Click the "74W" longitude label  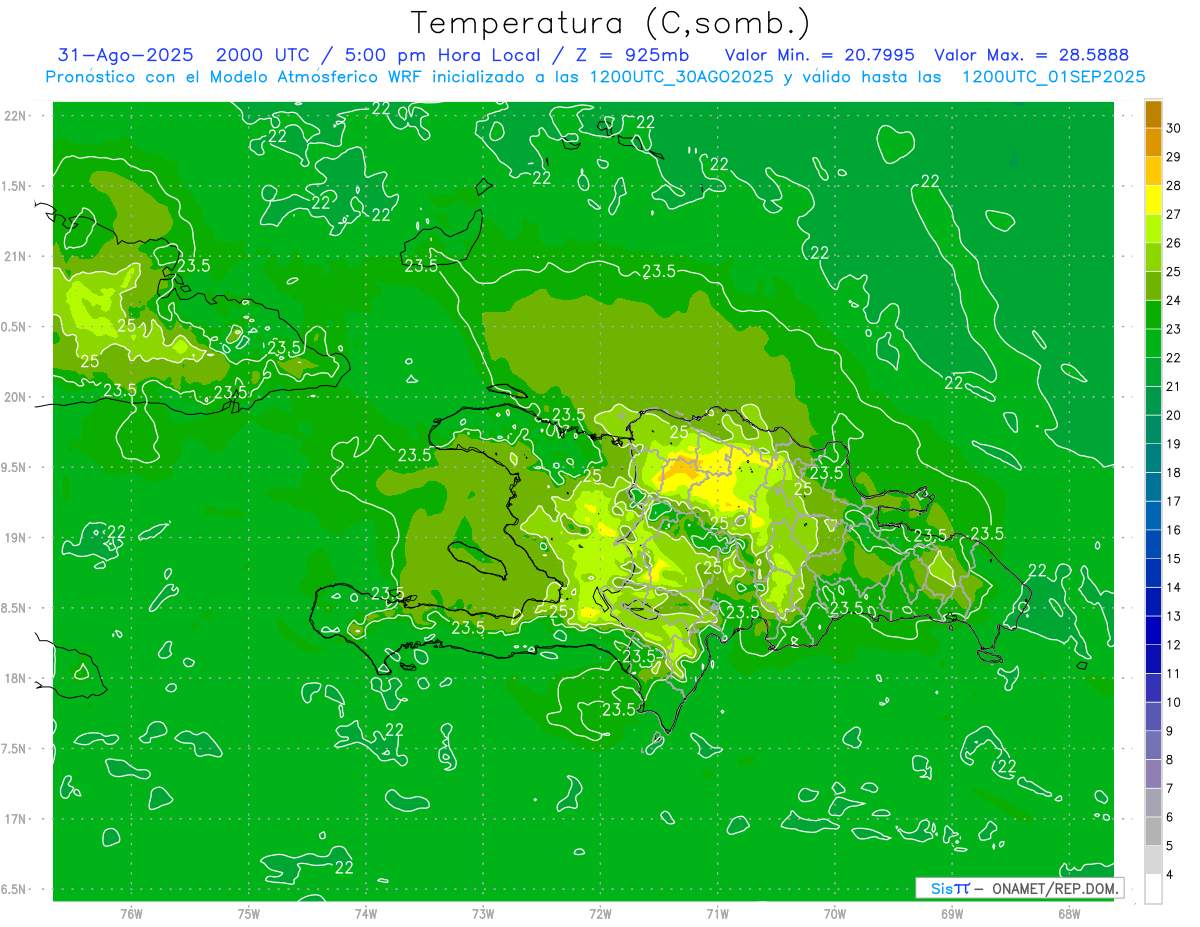(366, 913)
